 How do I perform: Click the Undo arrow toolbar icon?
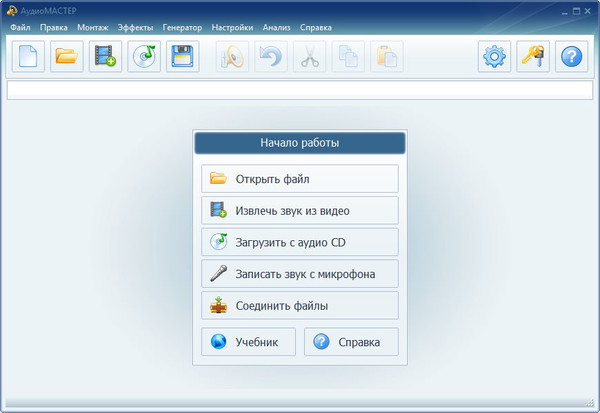click(x=271, y=57)
